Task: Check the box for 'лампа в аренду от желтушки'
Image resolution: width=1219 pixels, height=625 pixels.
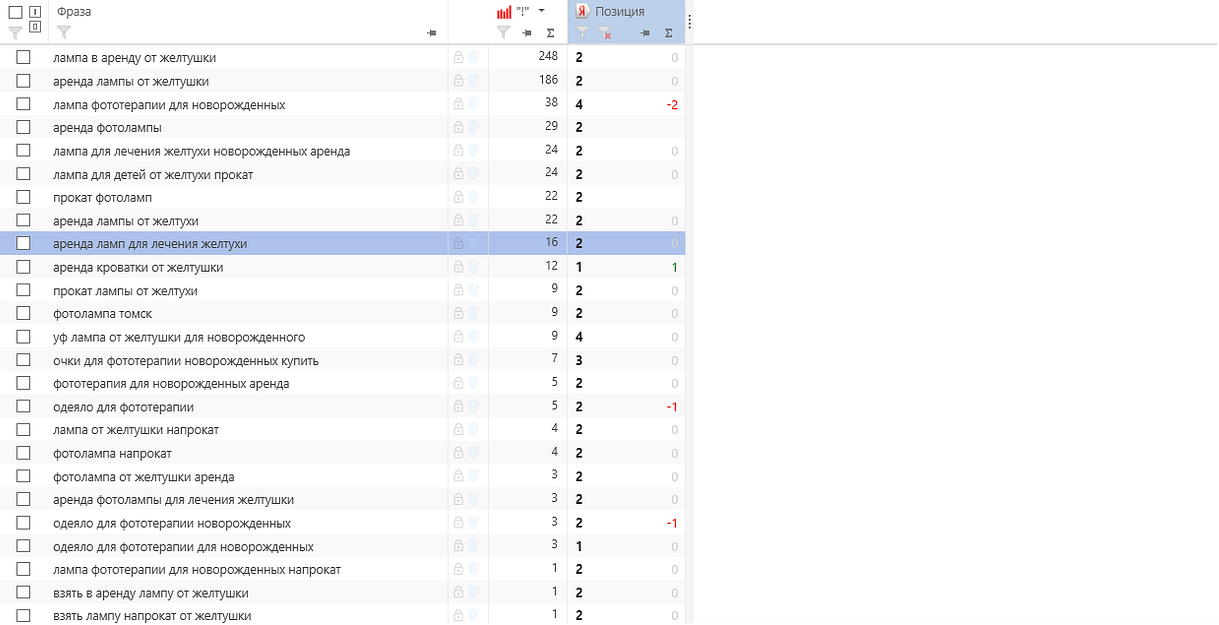Action: (x=23, y=57)
